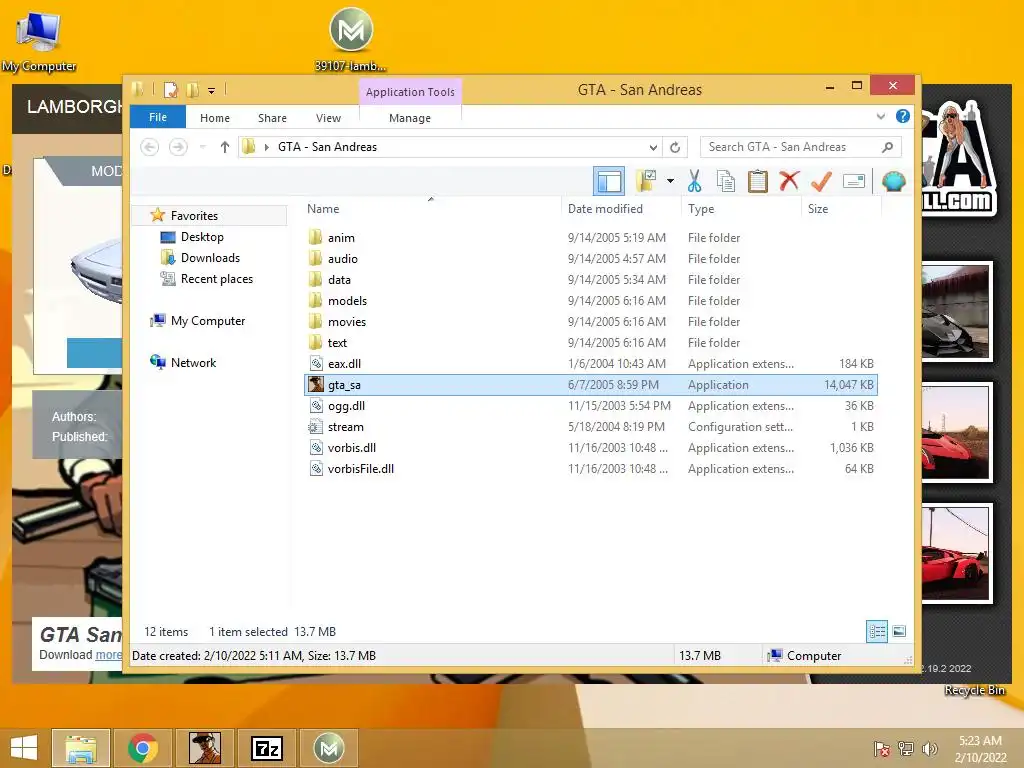Image resolution: width=1024 pixels, height=768 pixels.
Task: Switch to the View ribbon tab
Action: point(328,118)
